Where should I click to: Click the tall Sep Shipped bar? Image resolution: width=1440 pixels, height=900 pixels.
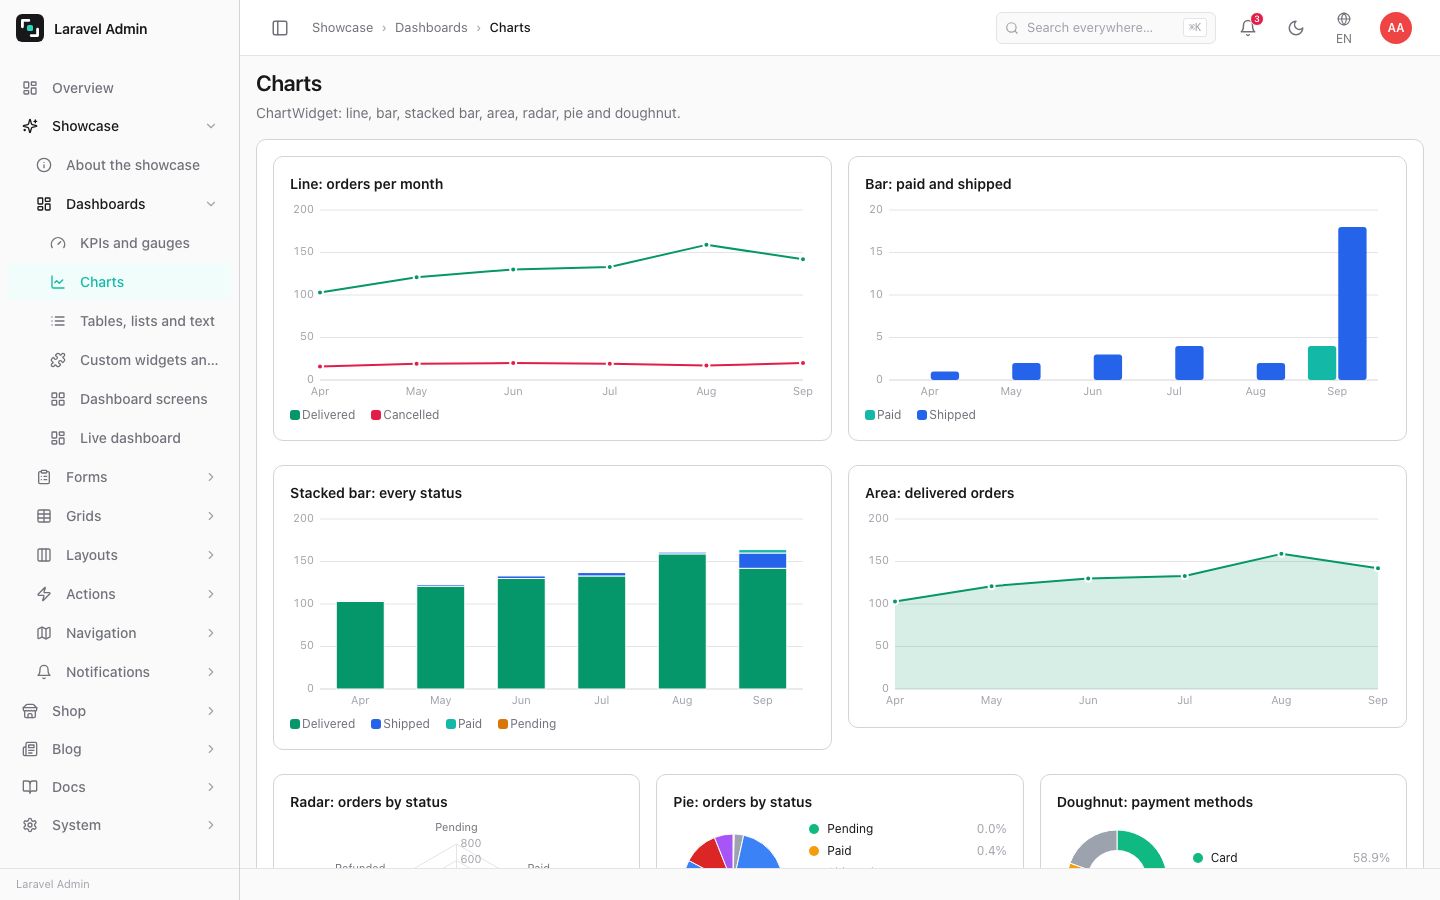pos(1352,303)
